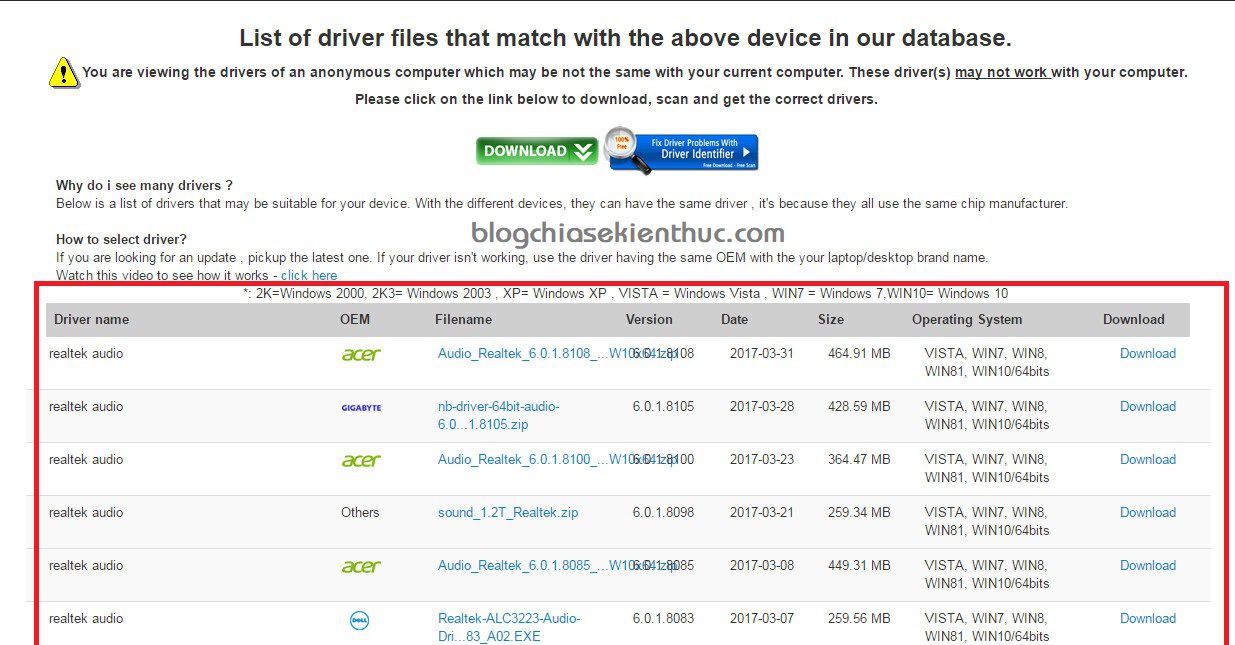Screen dimensions: 1235x645
Task: Click Download for the 259.56 MB driver
Action: point(1148,618)
